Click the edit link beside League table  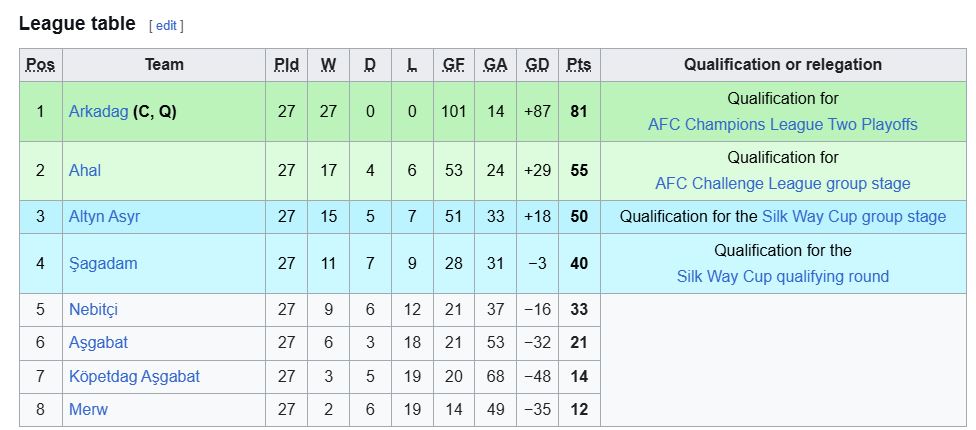166,25
